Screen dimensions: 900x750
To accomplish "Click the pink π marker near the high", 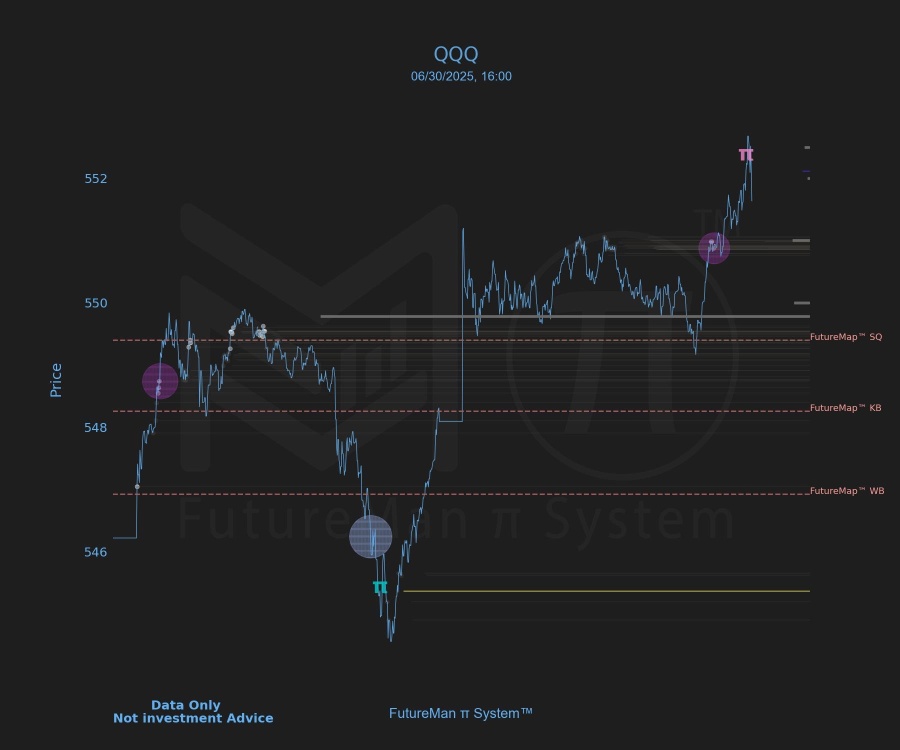I will click(746, 155).
